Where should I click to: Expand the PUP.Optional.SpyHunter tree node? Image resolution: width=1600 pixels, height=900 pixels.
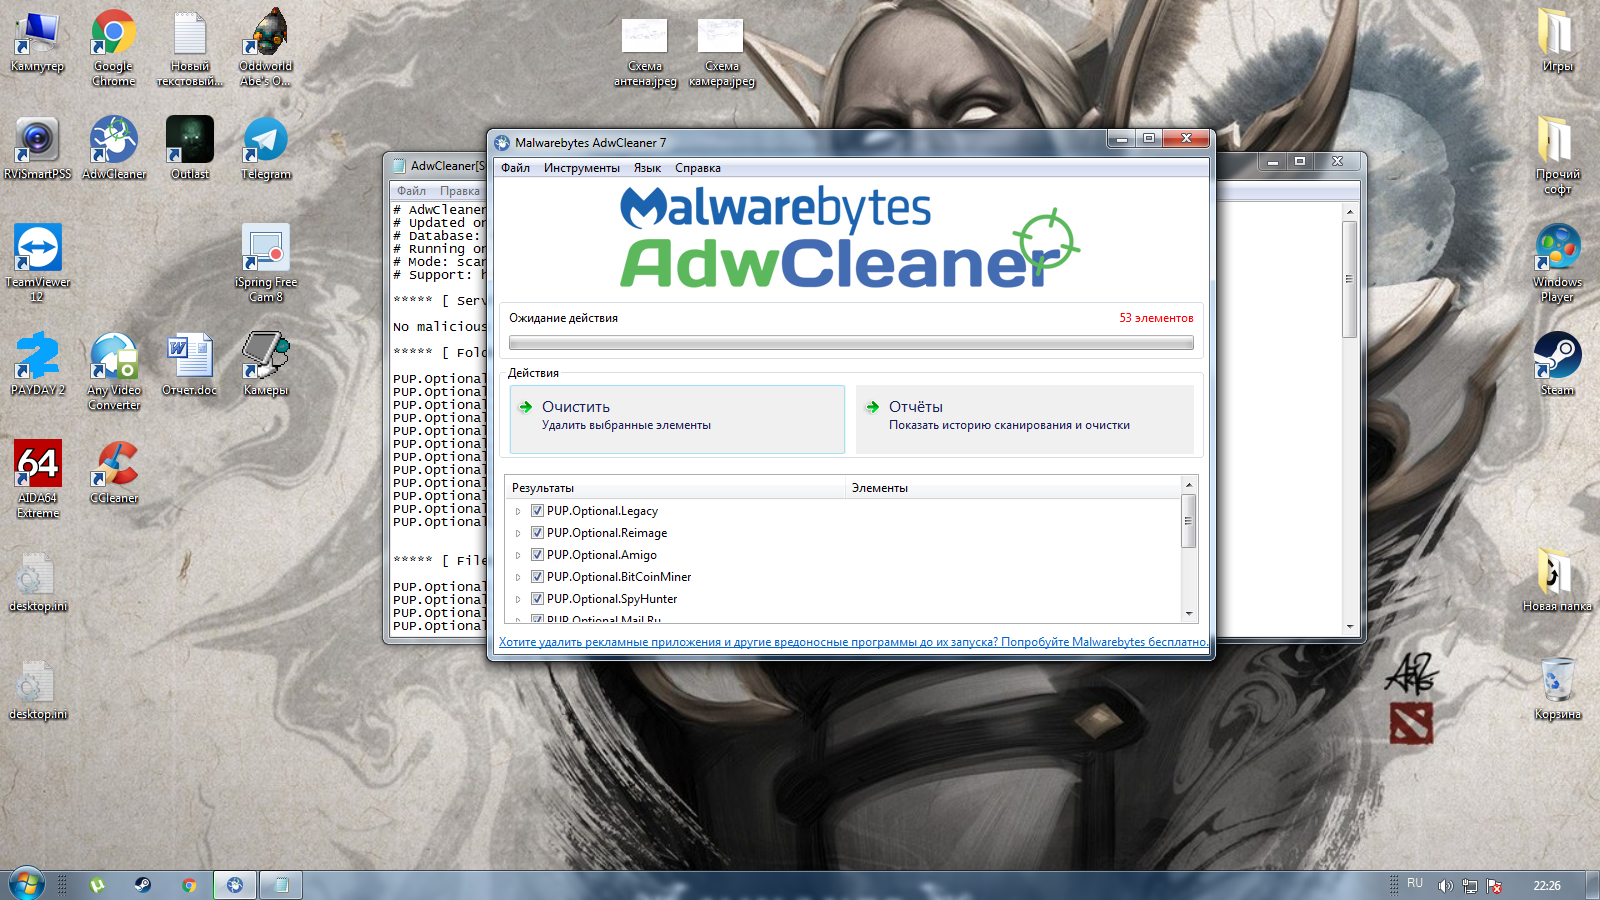[x=518, y=599]
